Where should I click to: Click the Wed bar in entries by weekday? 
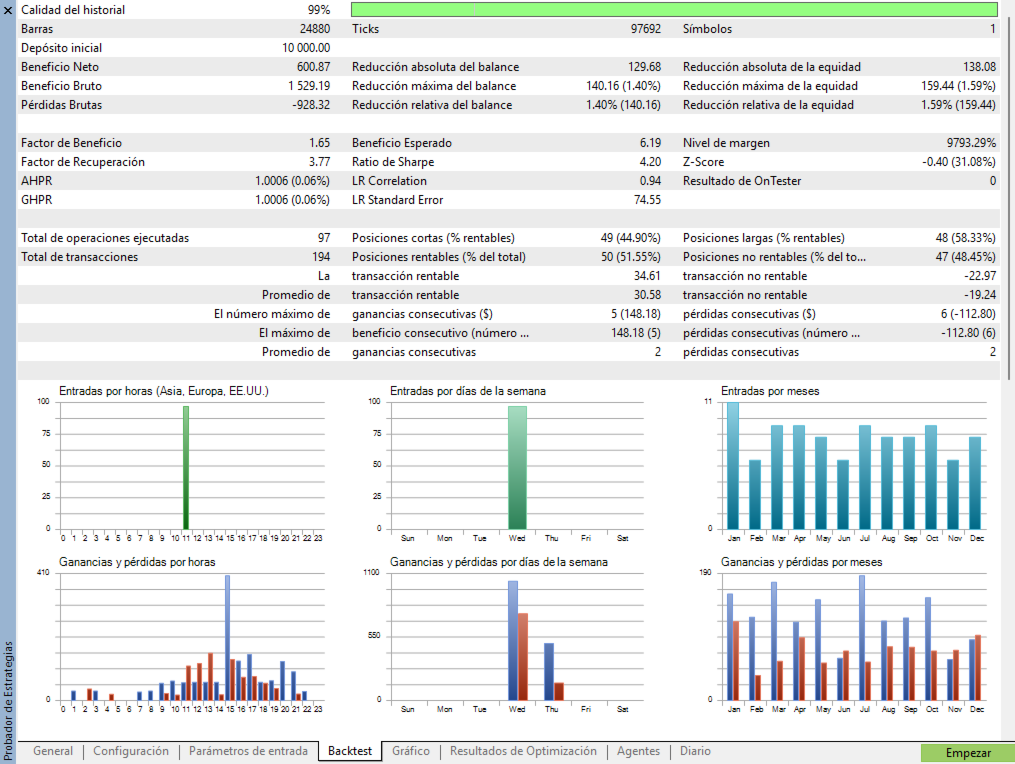517,467
